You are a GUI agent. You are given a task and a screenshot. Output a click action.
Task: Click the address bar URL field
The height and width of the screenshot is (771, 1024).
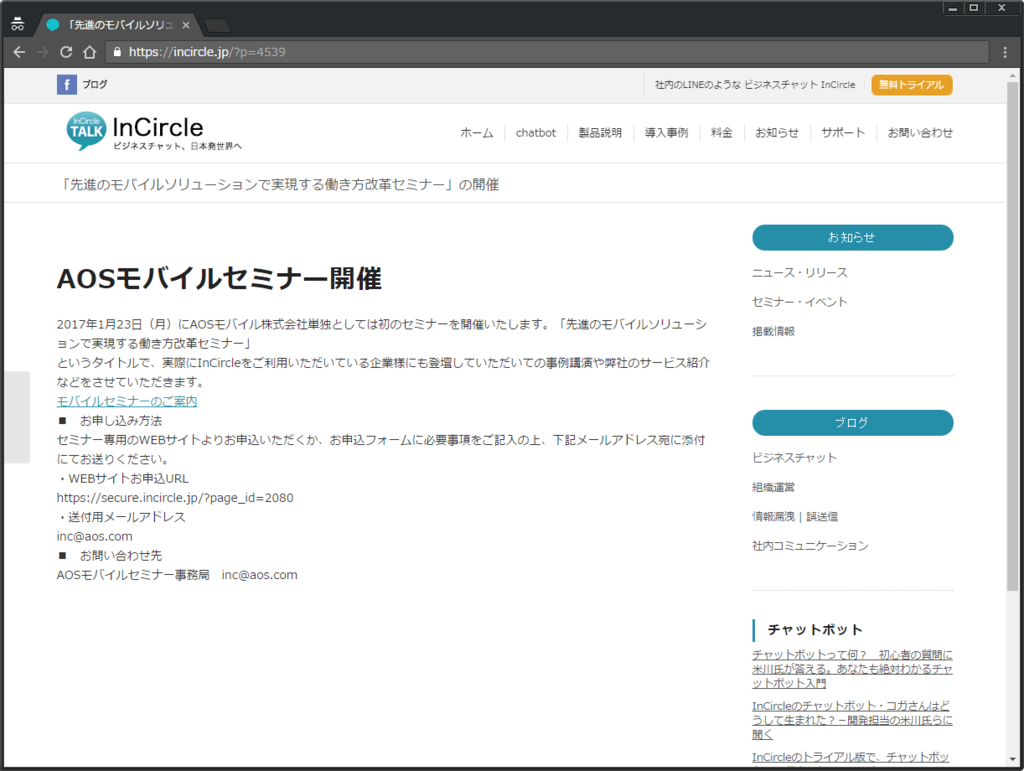(549, 52)
